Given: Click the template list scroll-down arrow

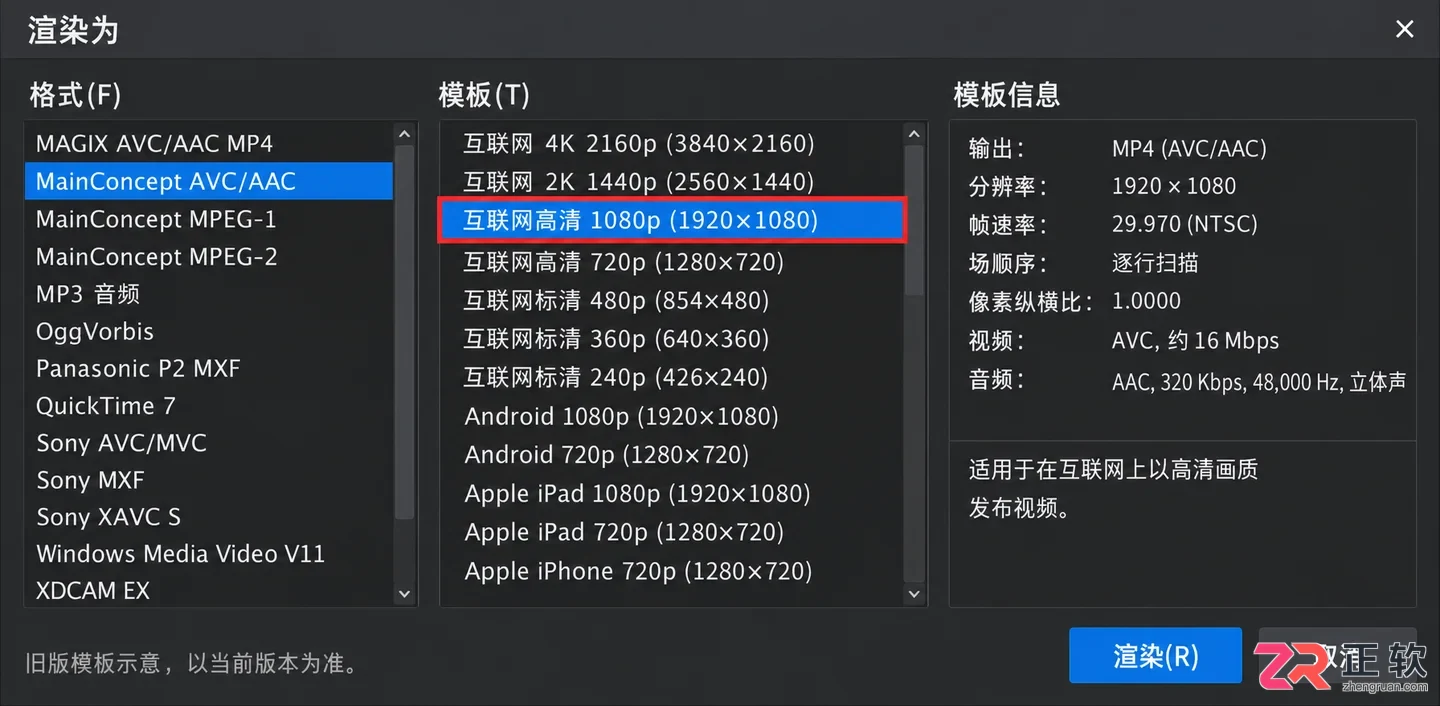Looking at the screenshot, I should pos(914,593).
